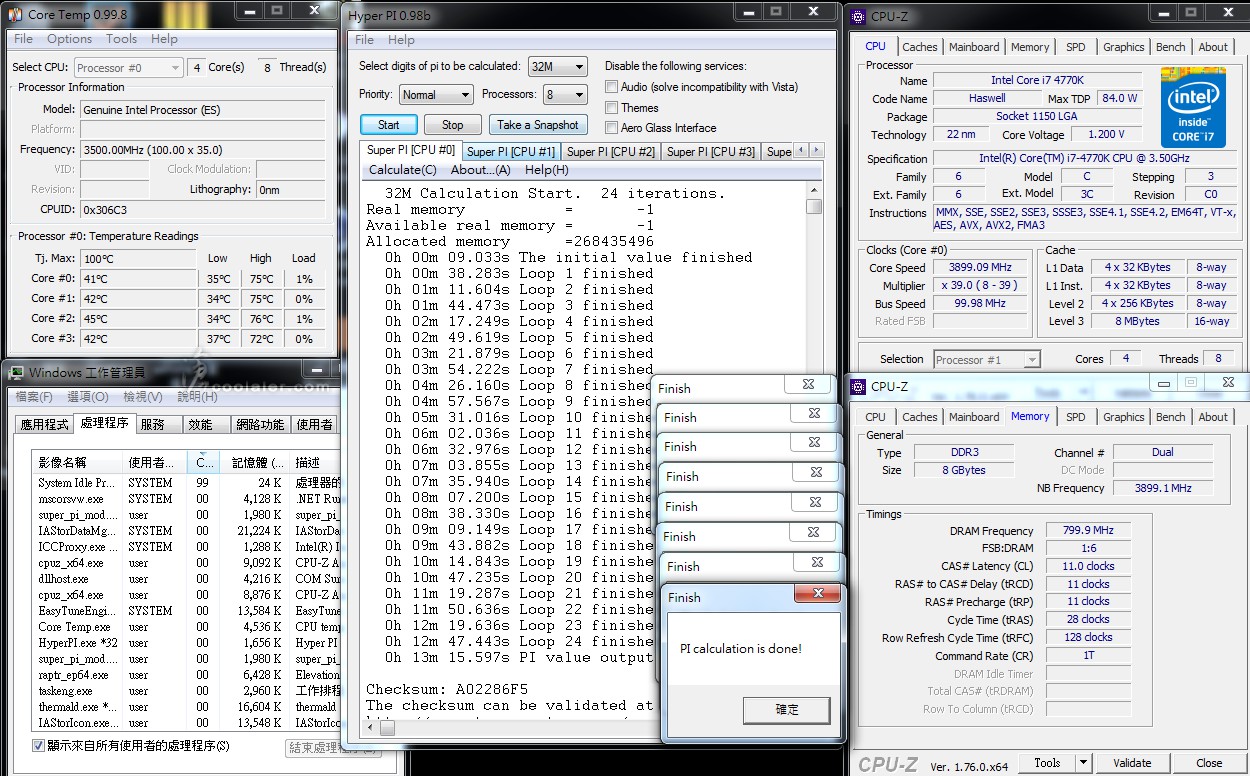Sort processes by 影像名稱 column header

click(78, 462)
